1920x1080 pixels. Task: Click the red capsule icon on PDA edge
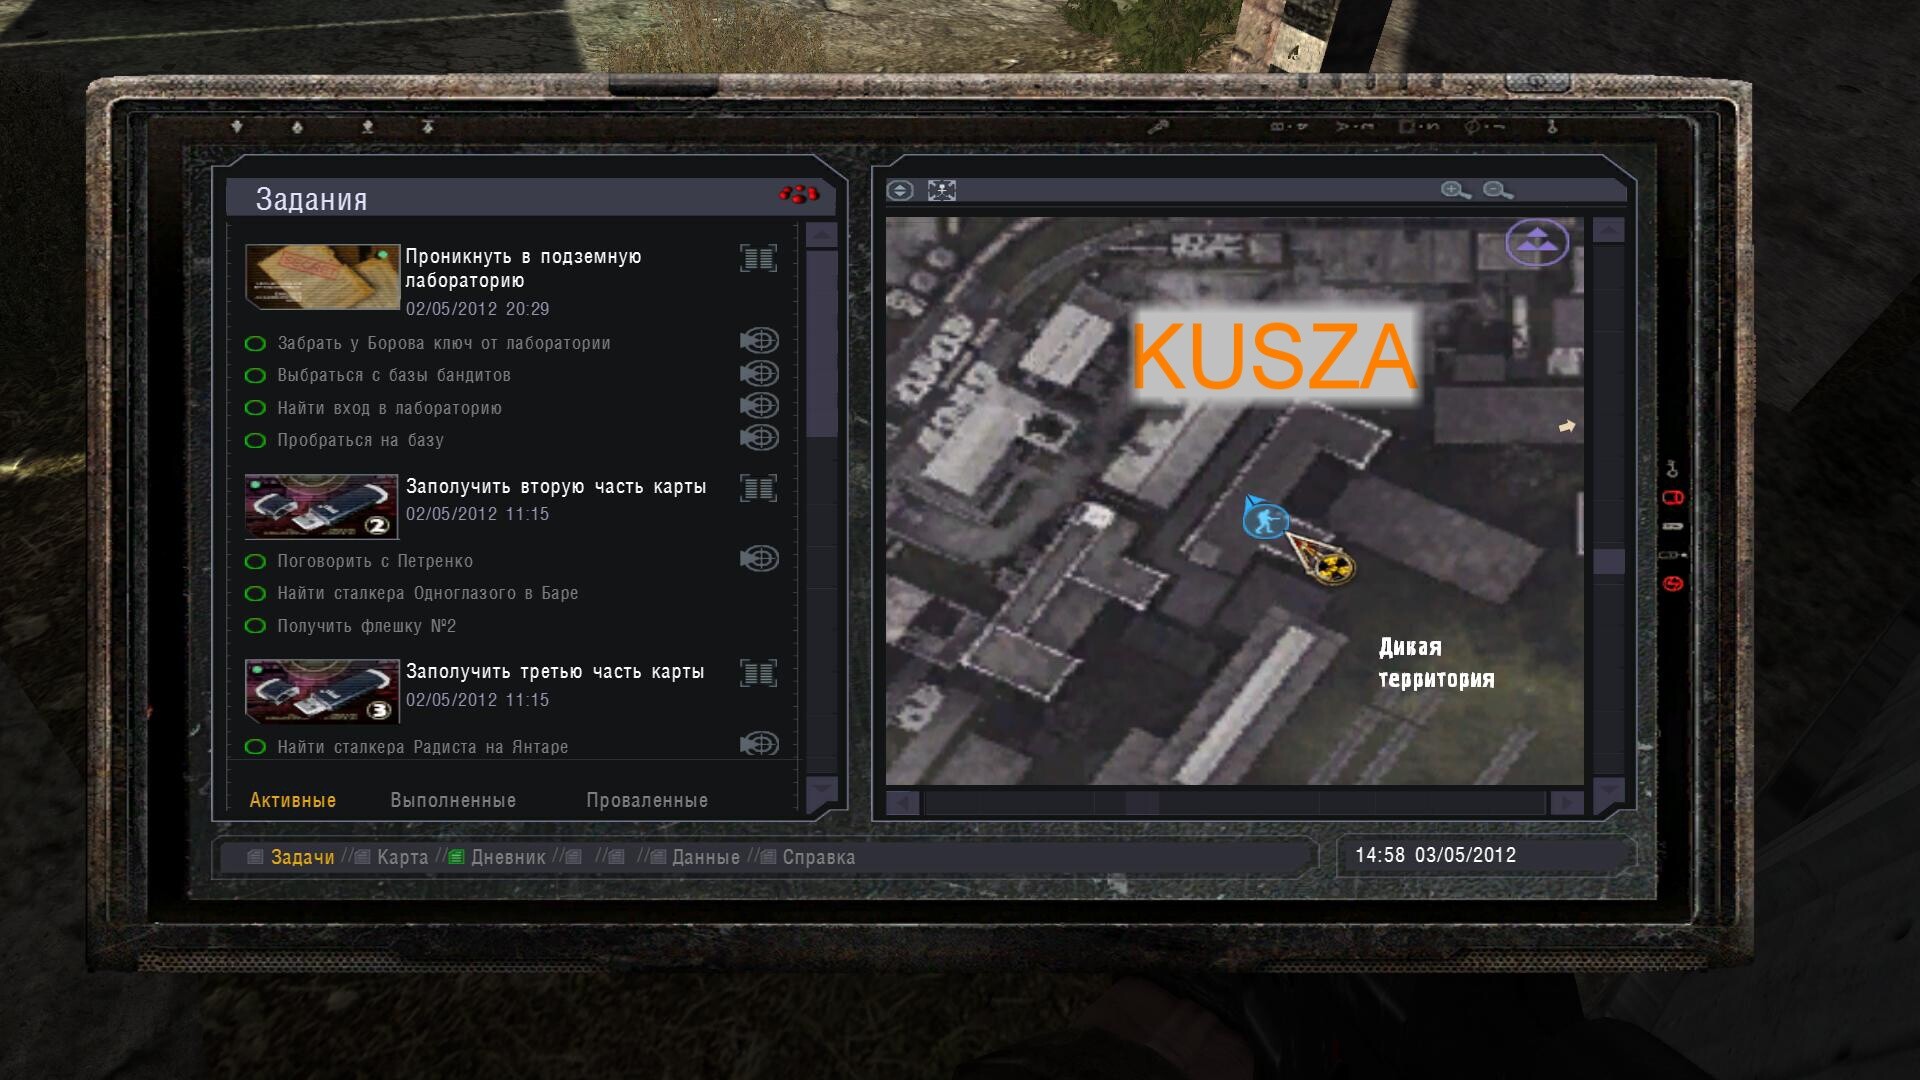pos(1672,497)
